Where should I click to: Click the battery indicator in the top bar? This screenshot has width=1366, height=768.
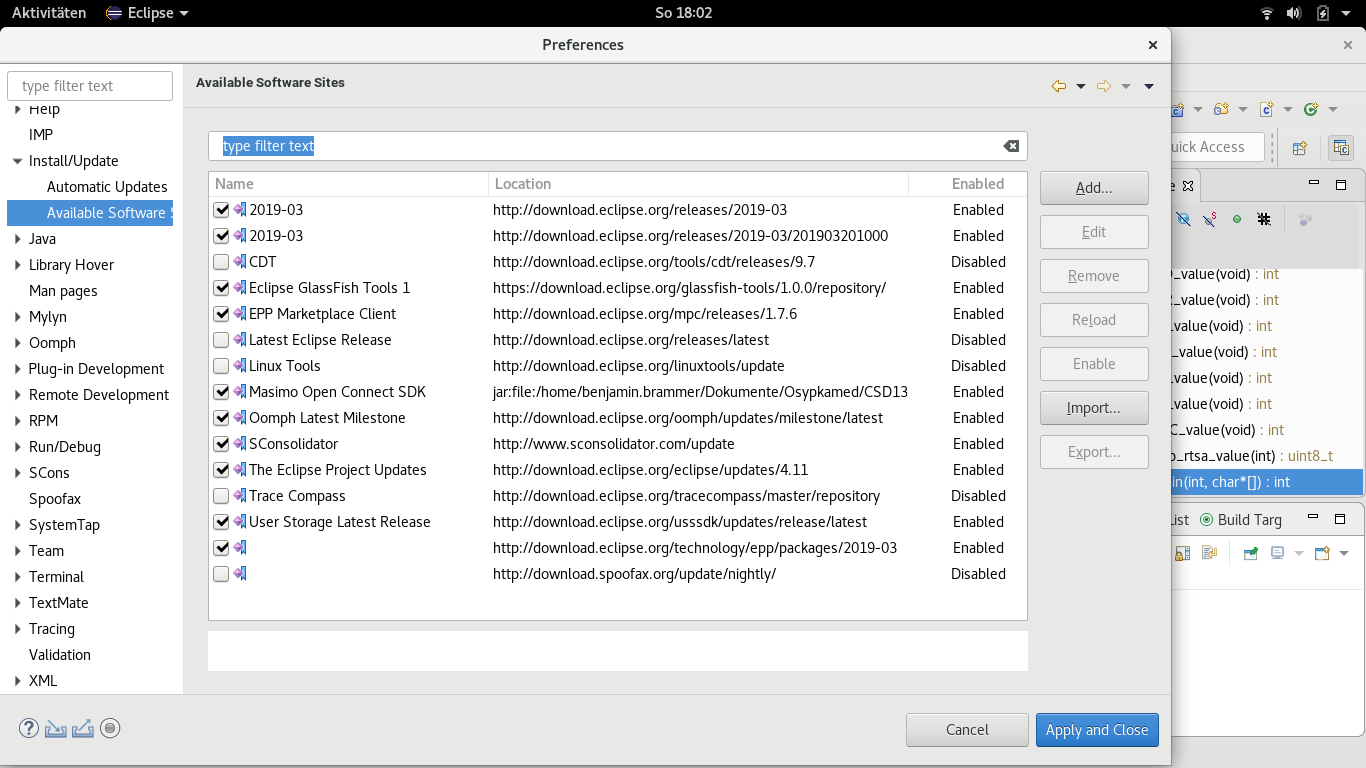click(1323, 13)
